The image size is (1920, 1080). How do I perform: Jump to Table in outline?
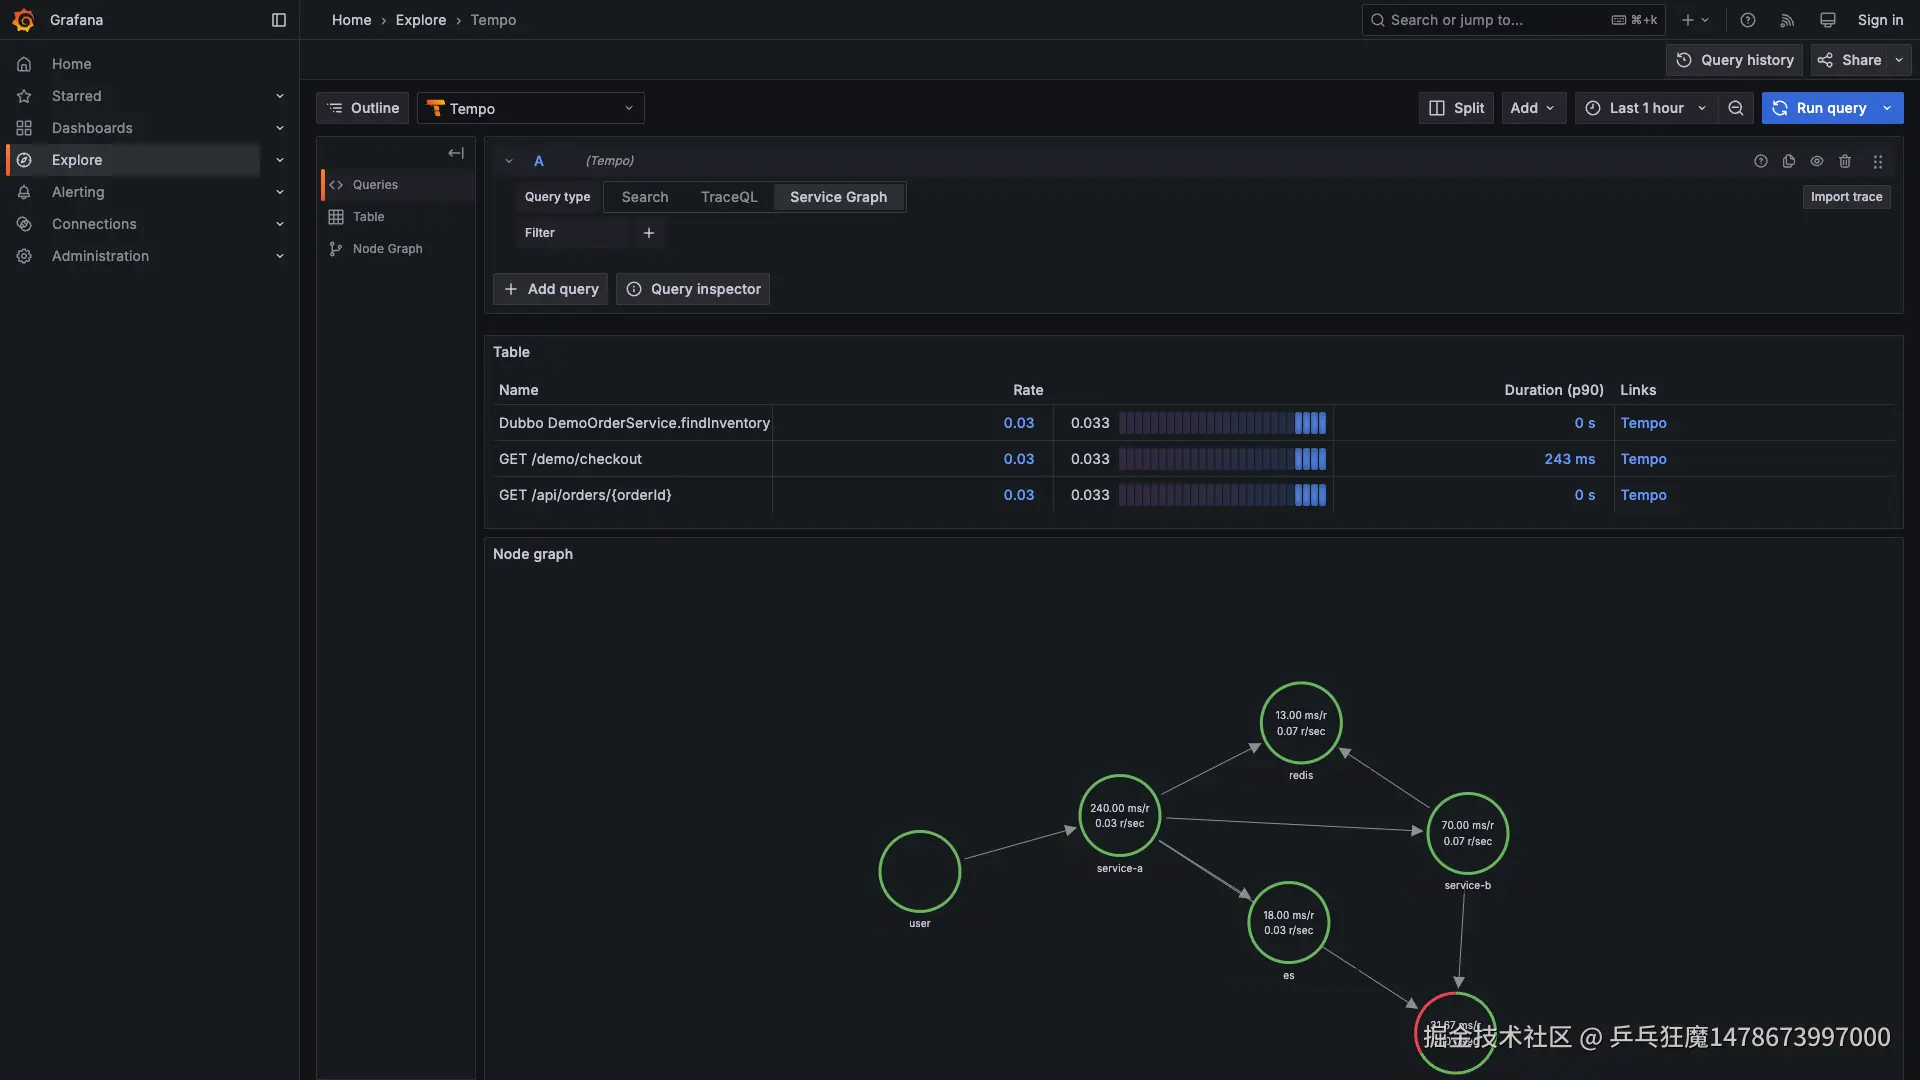[x=368, y=217]
